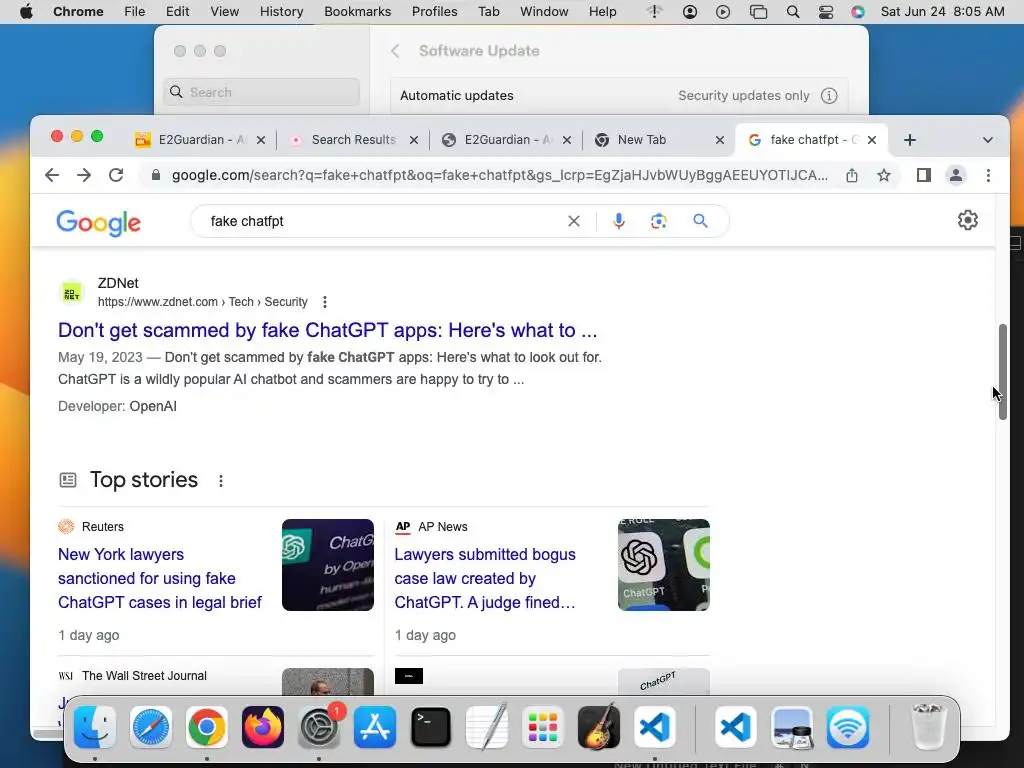Screen dimensions: 1024x768
Task: Go forward in Chrome browser history
Action: pos(84,175)
